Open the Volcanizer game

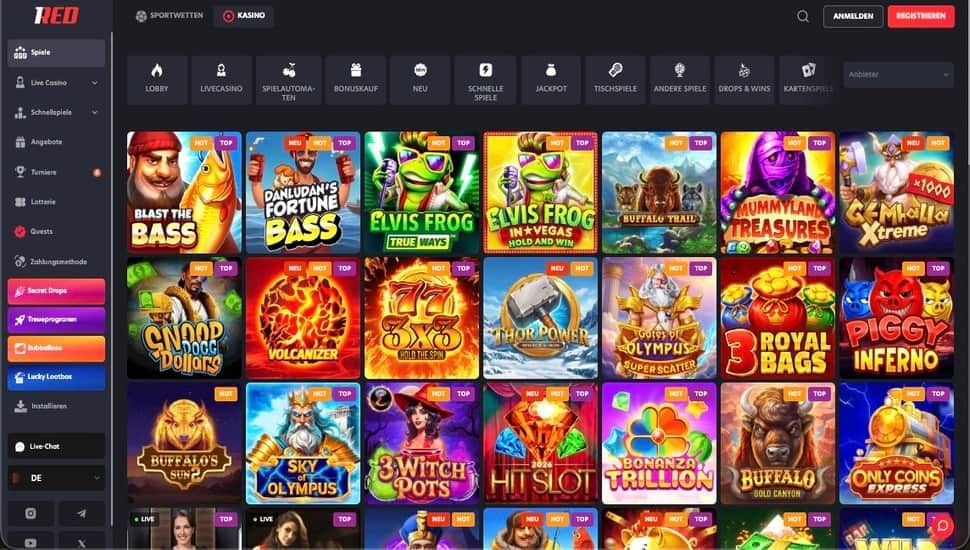(x=303, y=318)
